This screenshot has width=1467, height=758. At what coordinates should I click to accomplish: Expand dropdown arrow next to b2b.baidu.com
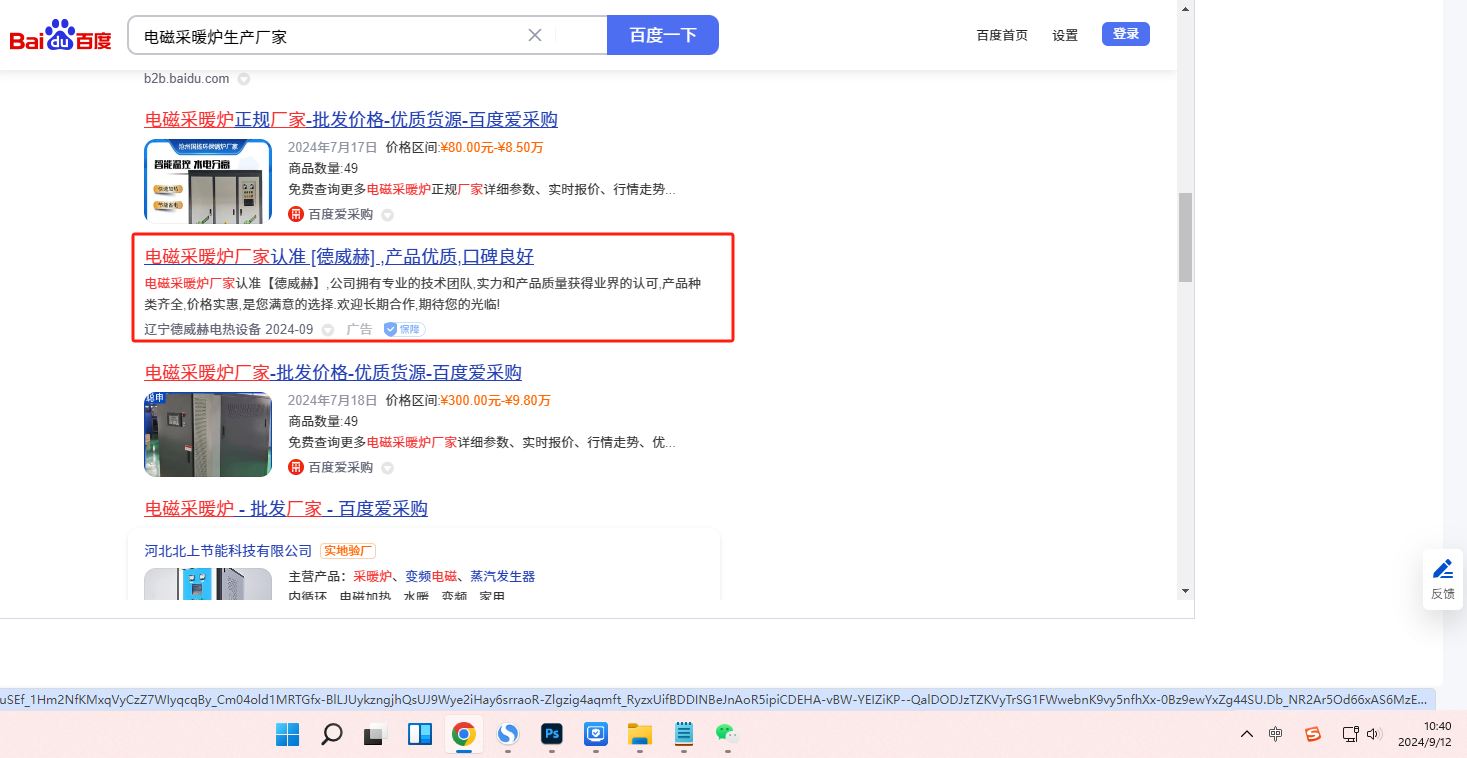[x=243, y=79]
